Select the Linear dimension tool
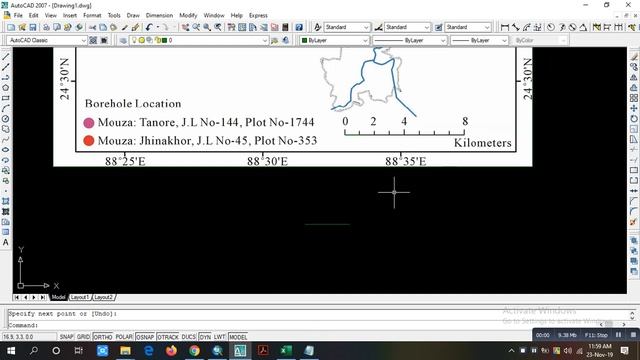This screenshot has height=360, width=640. pyautogui.click(x=505, y=27)
